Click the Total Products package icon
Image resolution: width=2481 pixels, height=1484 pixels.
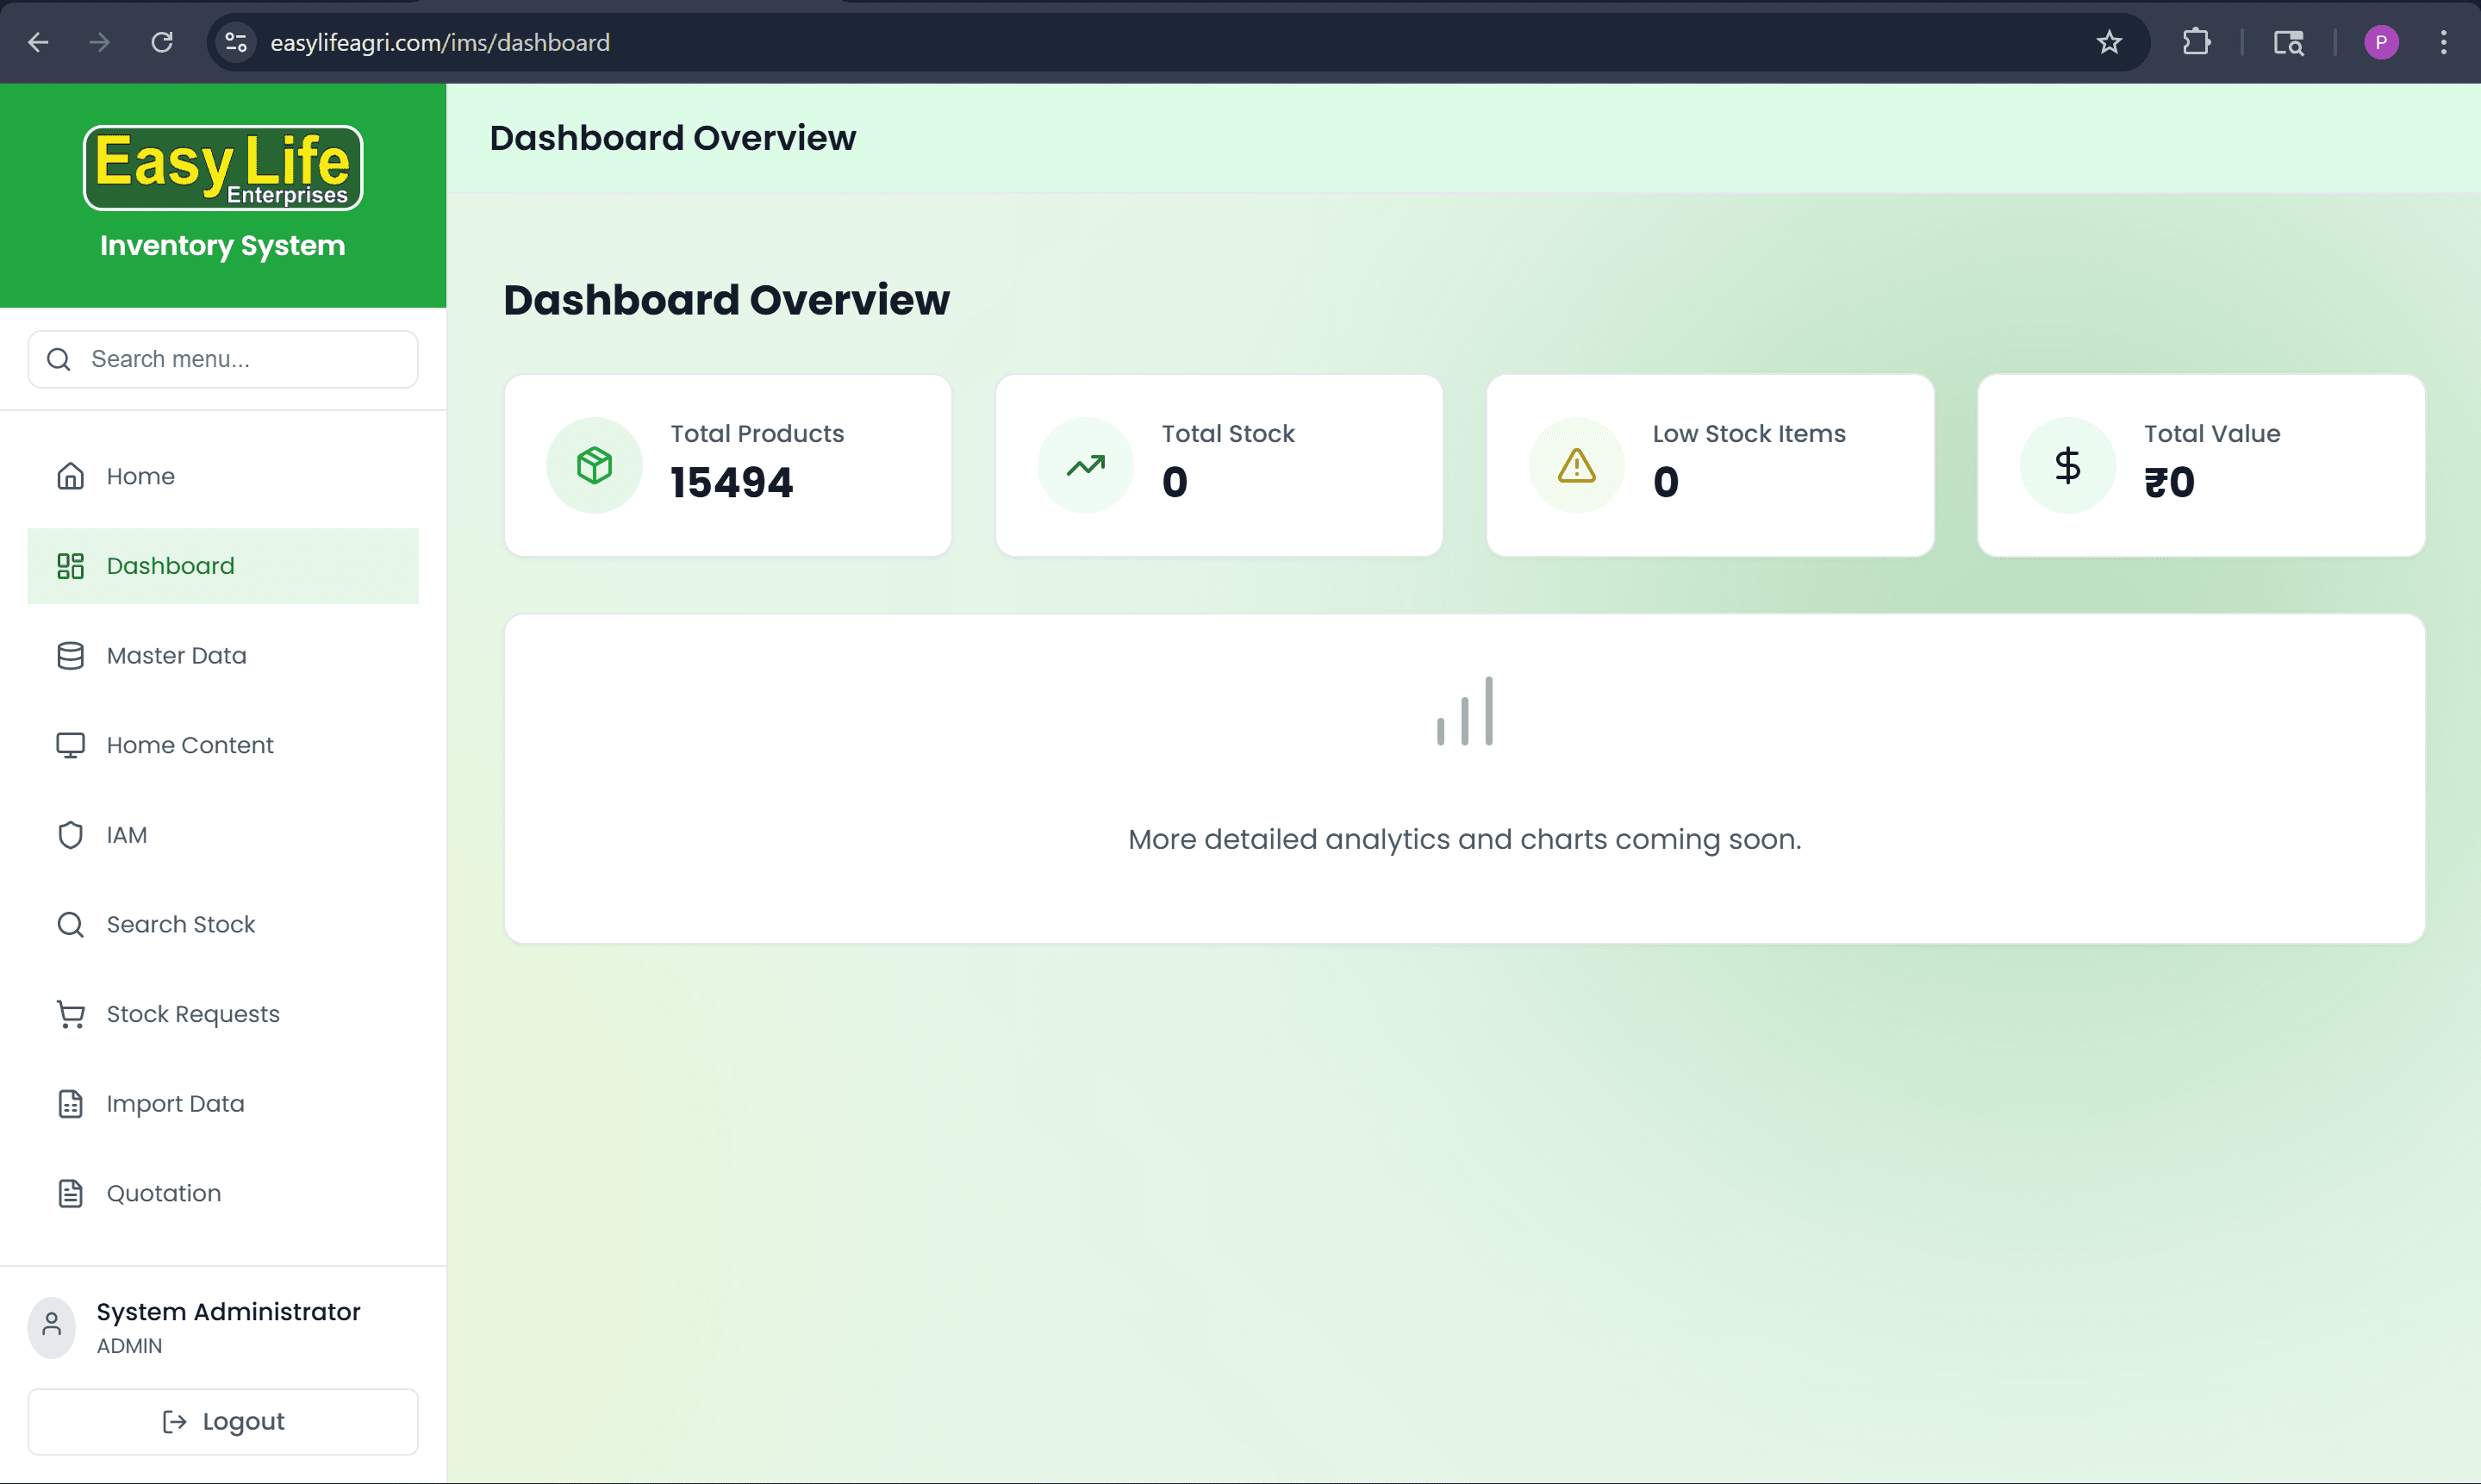point(594,464)
